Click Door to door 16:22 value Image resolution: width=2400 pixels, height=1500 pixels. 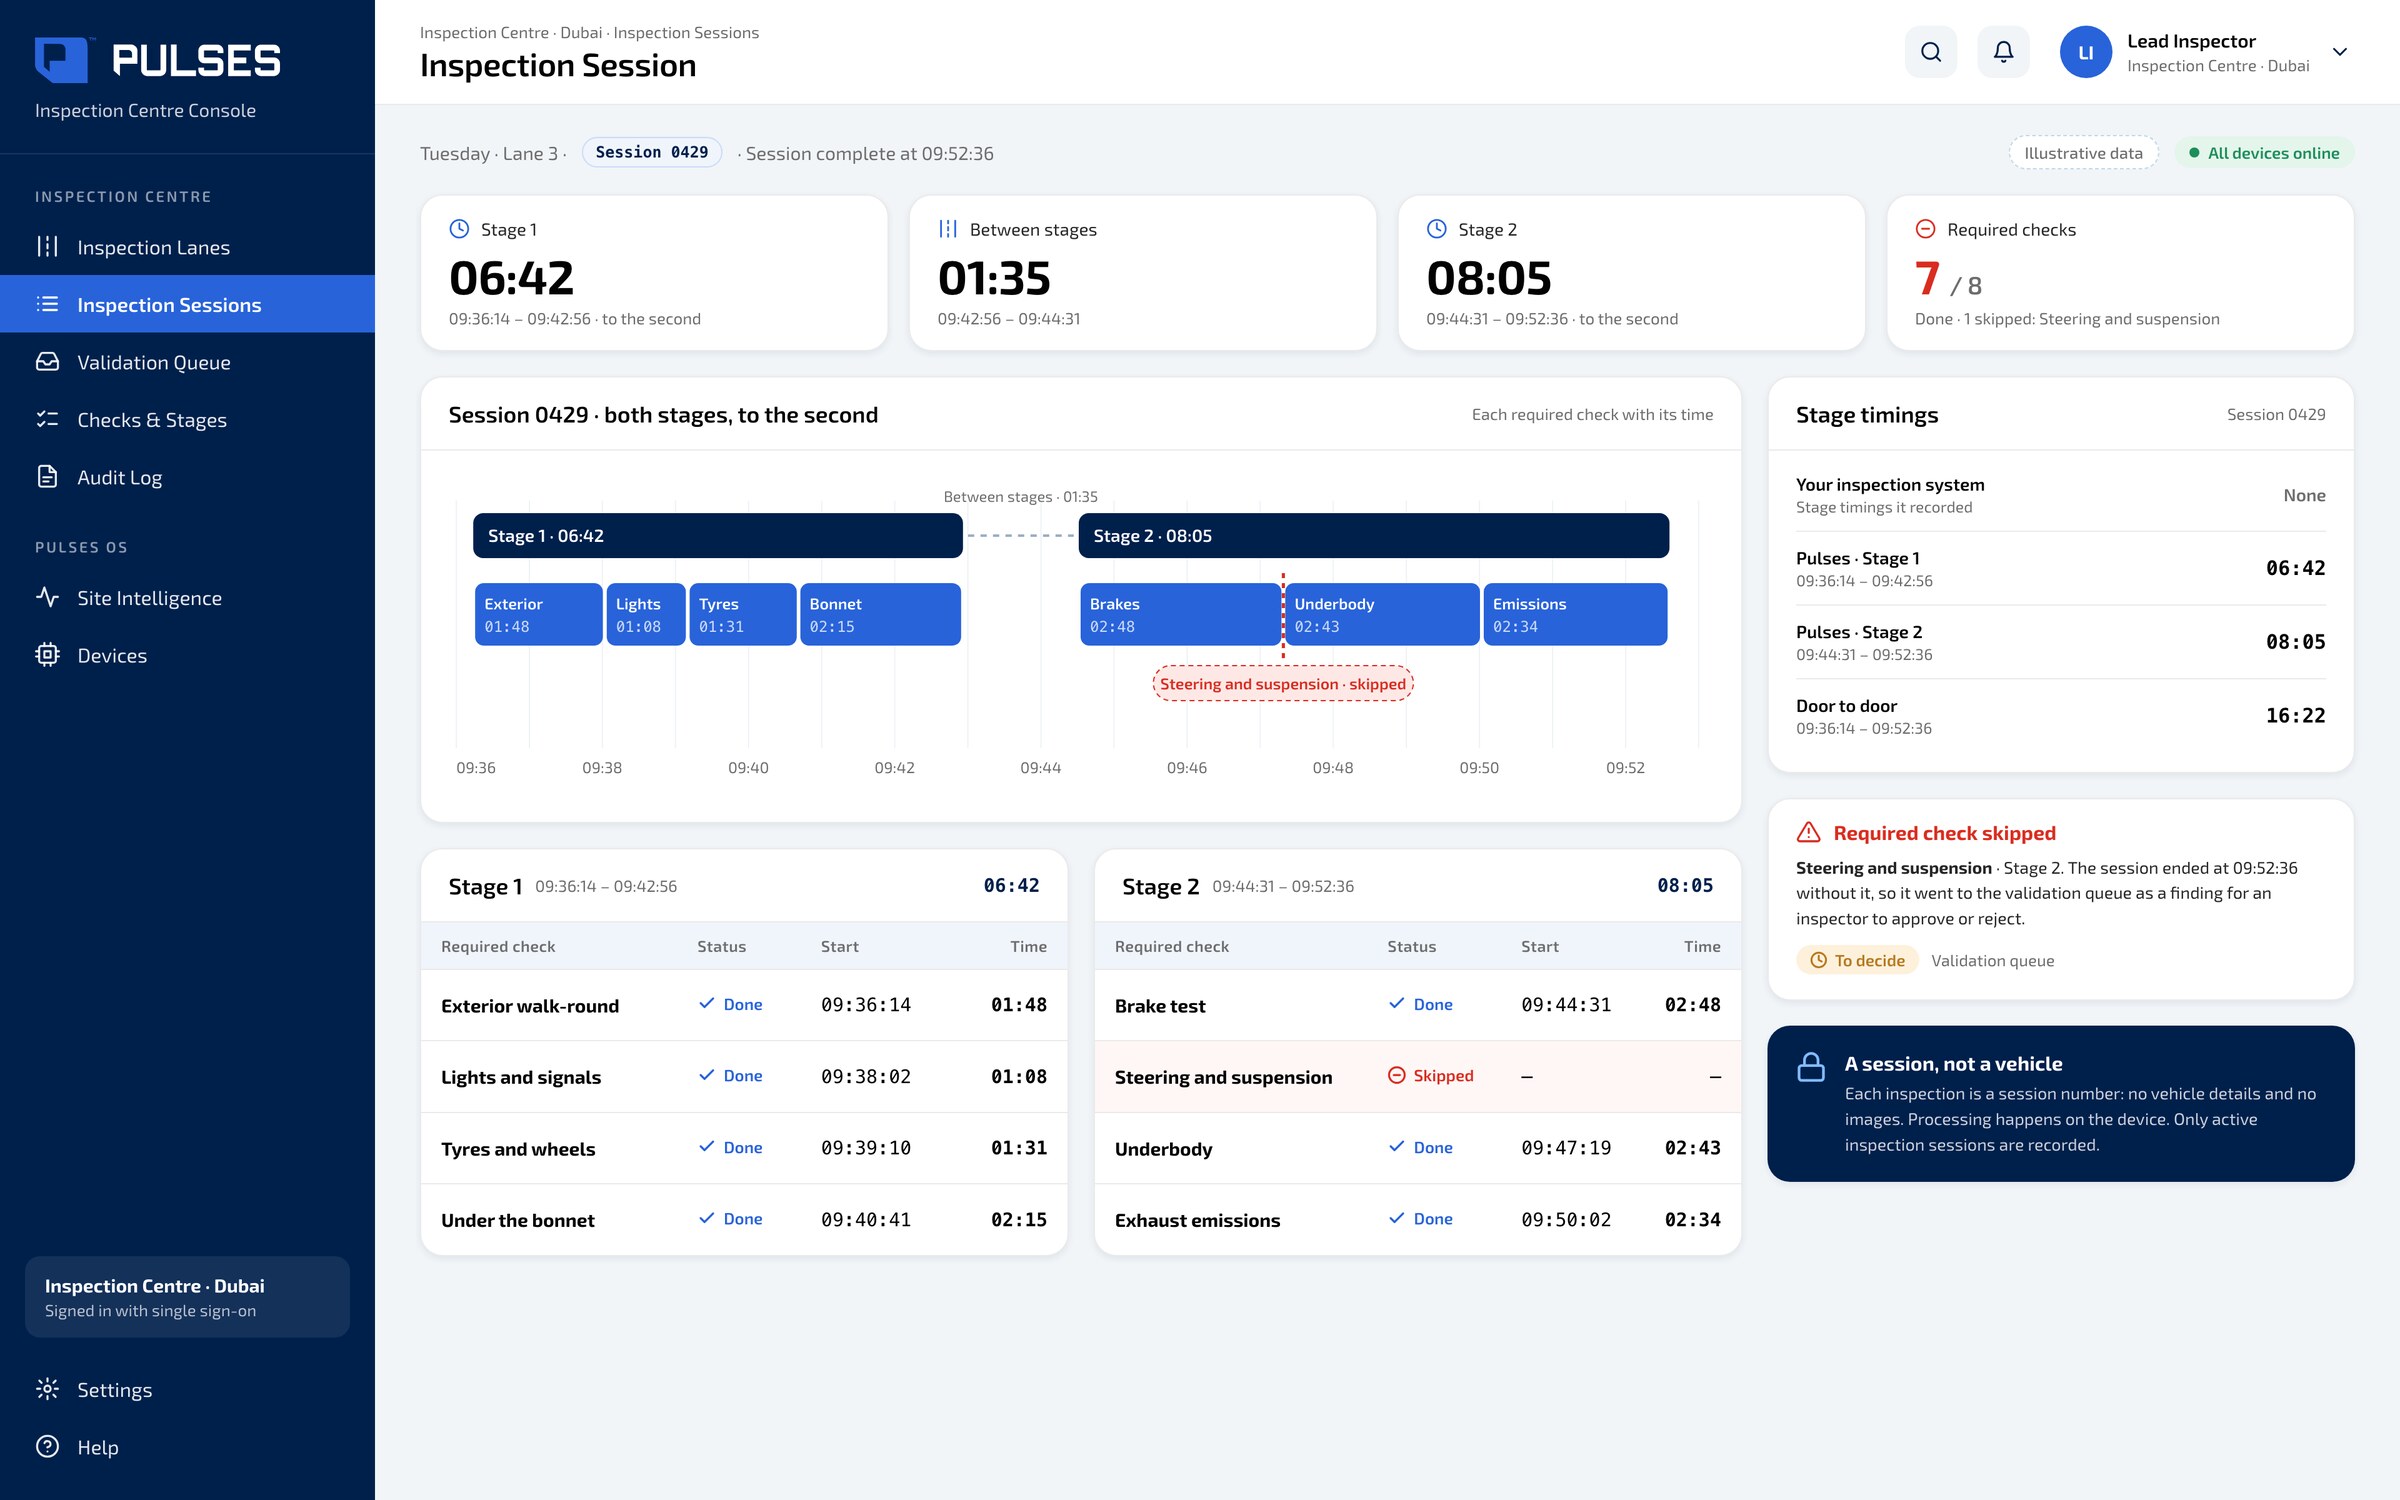[x=2295, y=716]
